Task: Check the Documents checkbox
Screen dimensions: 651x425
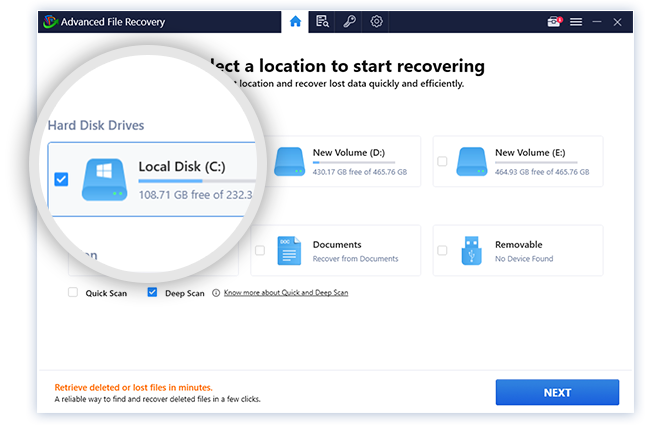Action: tap(260, 250)
